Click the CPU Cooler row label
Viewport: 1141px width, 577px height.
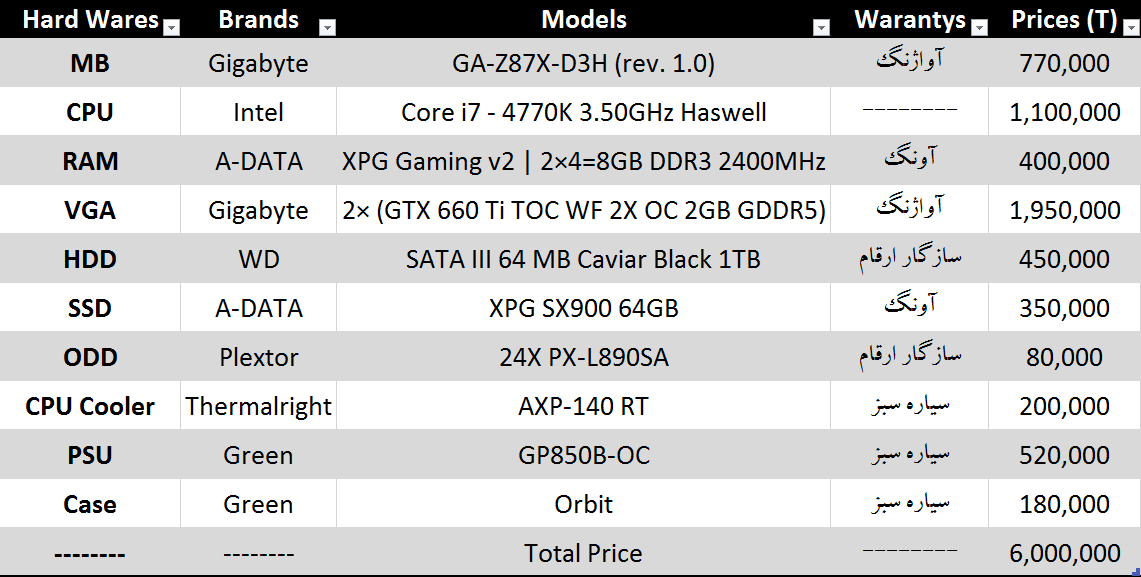[x=90, y=407]
